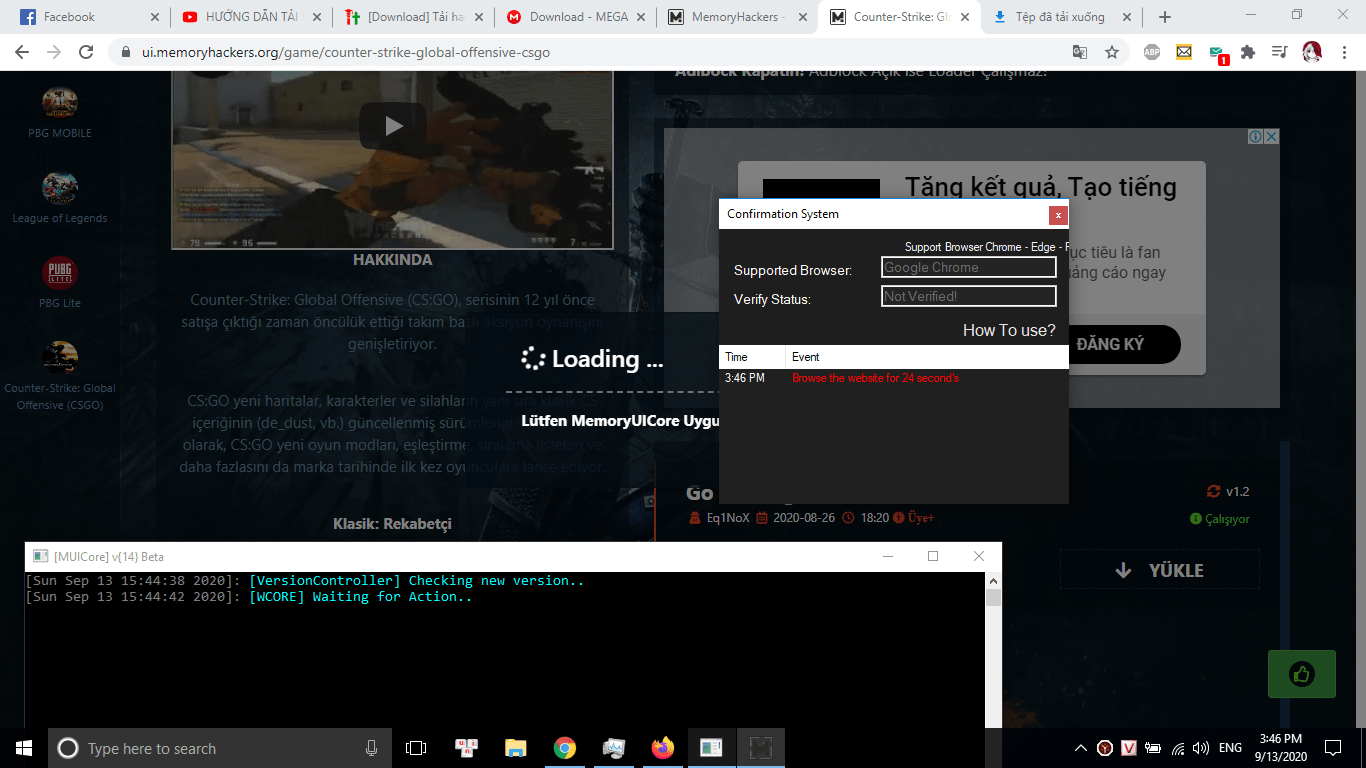Click the Event column header

point(927,357)
